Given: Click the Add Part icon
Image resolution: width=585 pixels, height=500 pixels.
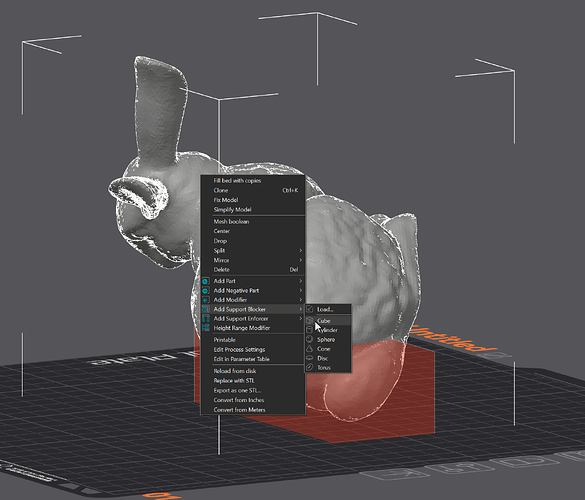Looking at the screenshot, I should click(x=206, y=281).
